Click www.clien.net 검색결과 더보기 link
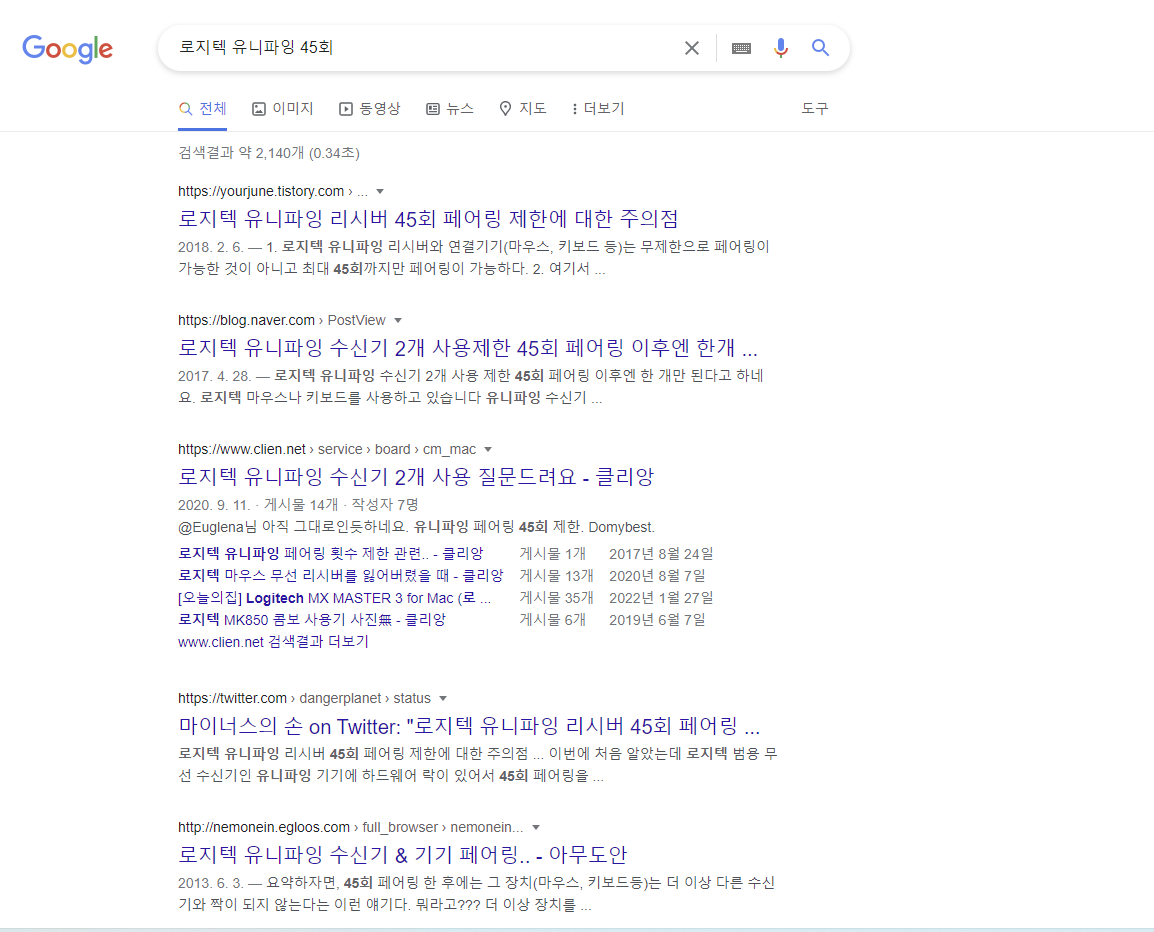Screen dimensions: 1154x932 (273, 642)
